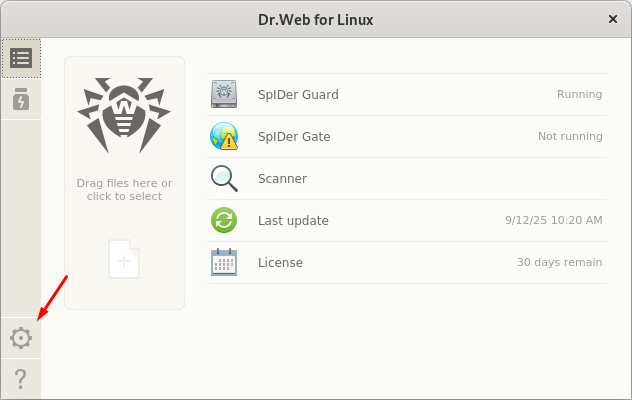Open the Scanner label
Screen dimensions: 632x400
click(283, 179)
